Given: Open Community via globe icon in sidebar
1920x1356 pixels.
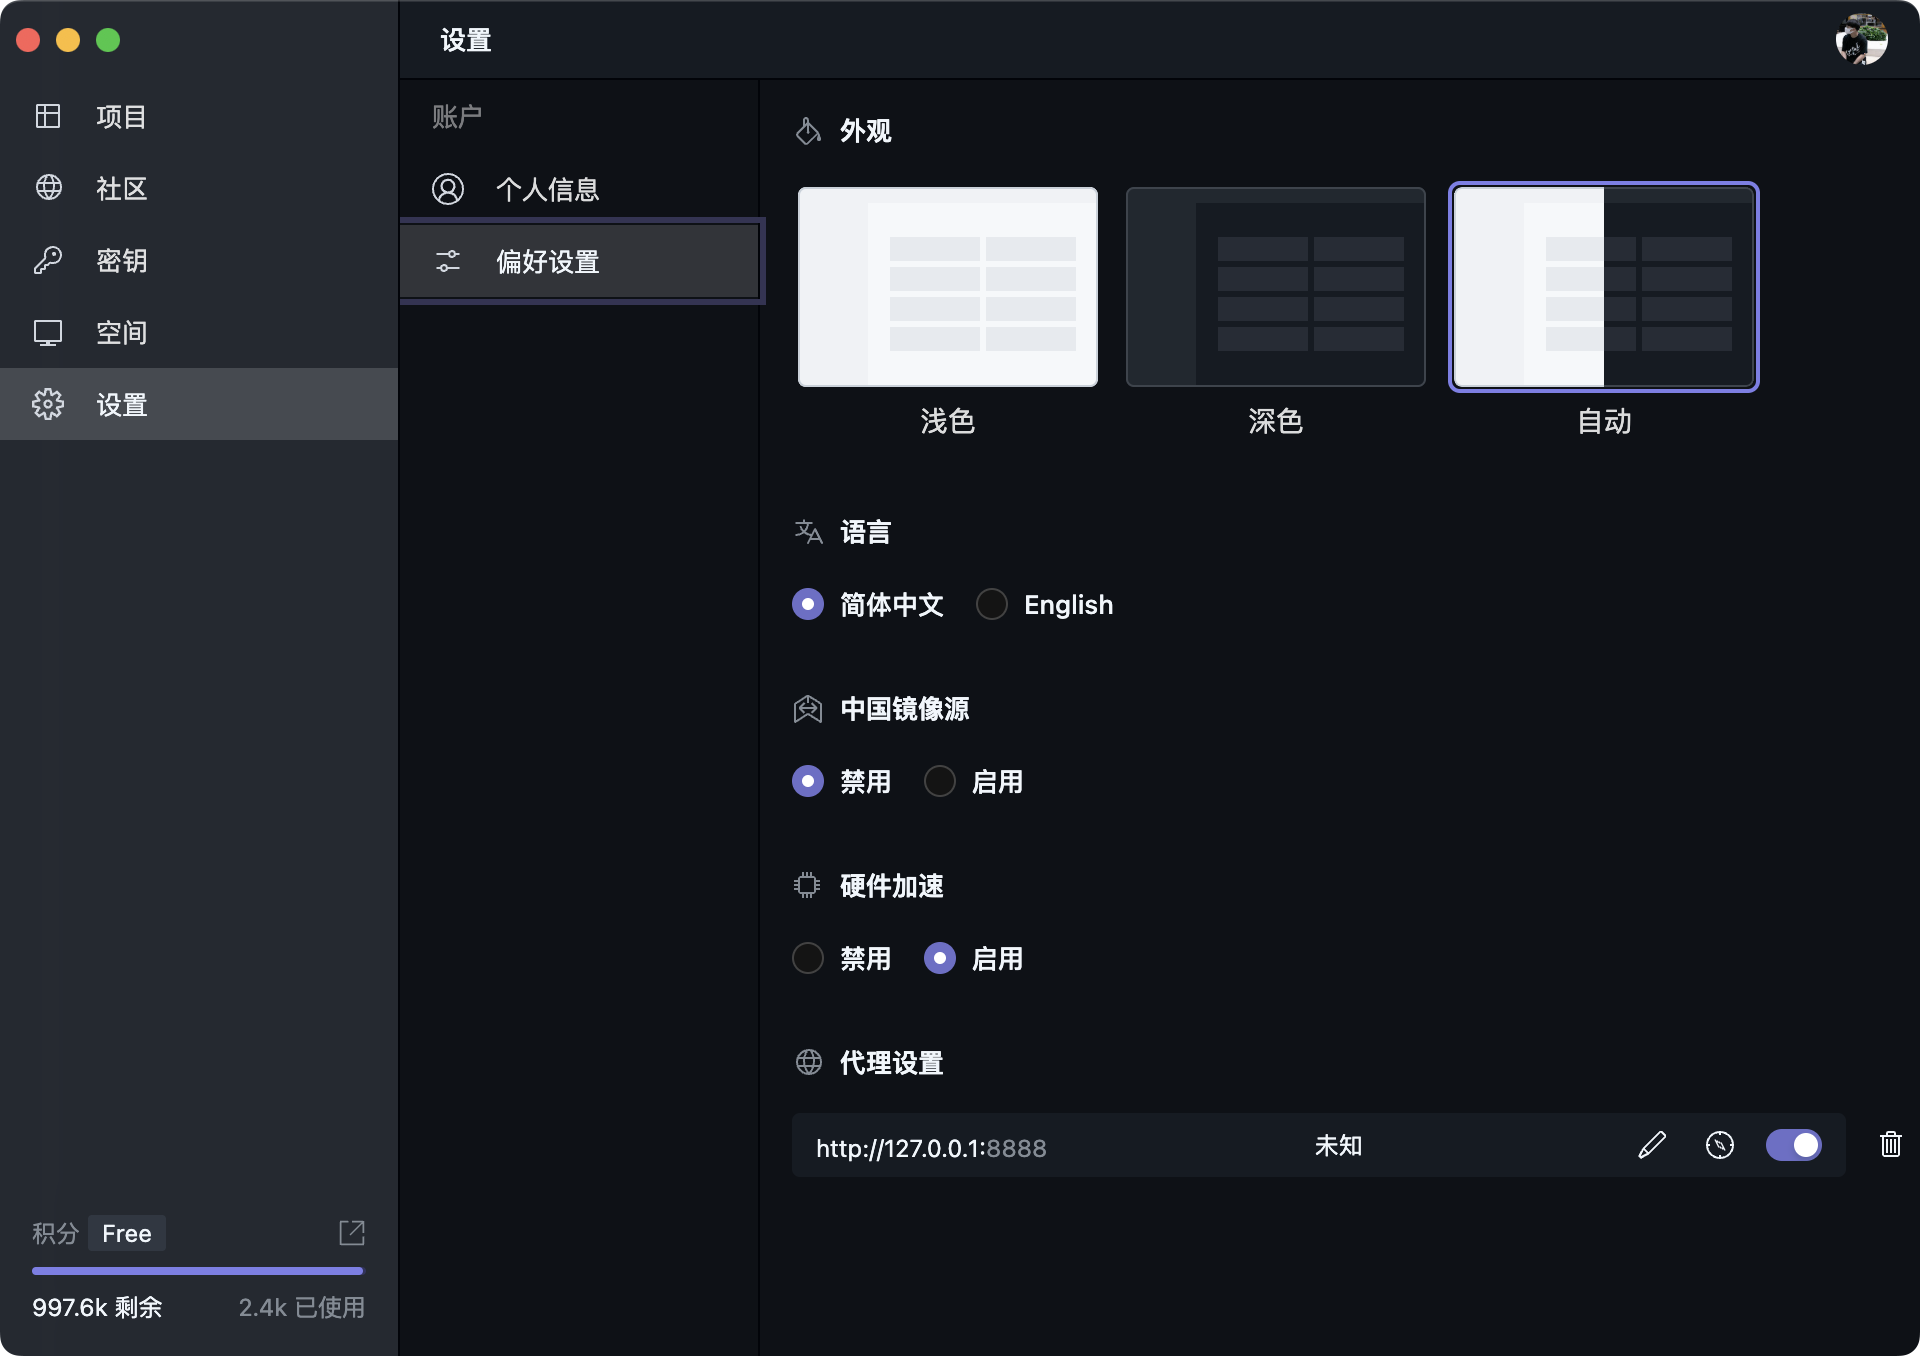Looking at the screenshot, I should 48,188.
